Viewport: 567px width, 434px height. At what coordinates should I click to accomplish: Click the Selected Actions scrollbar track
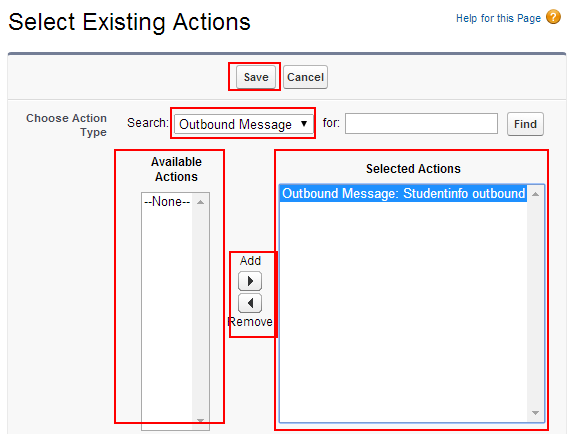pyautogui.click(x=536, y=304)
